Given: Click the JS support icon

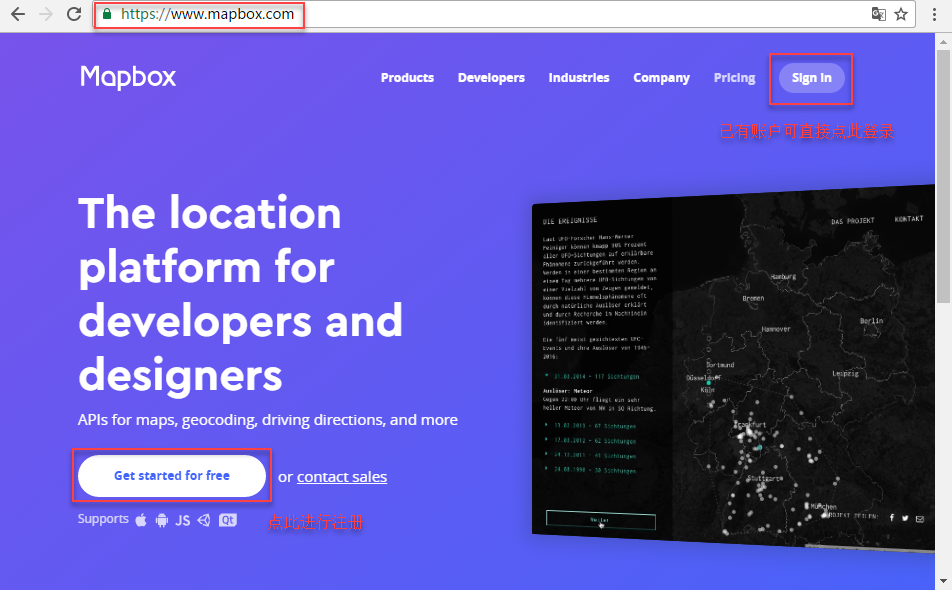Looking at the screenshot, I should click(183, 519).
